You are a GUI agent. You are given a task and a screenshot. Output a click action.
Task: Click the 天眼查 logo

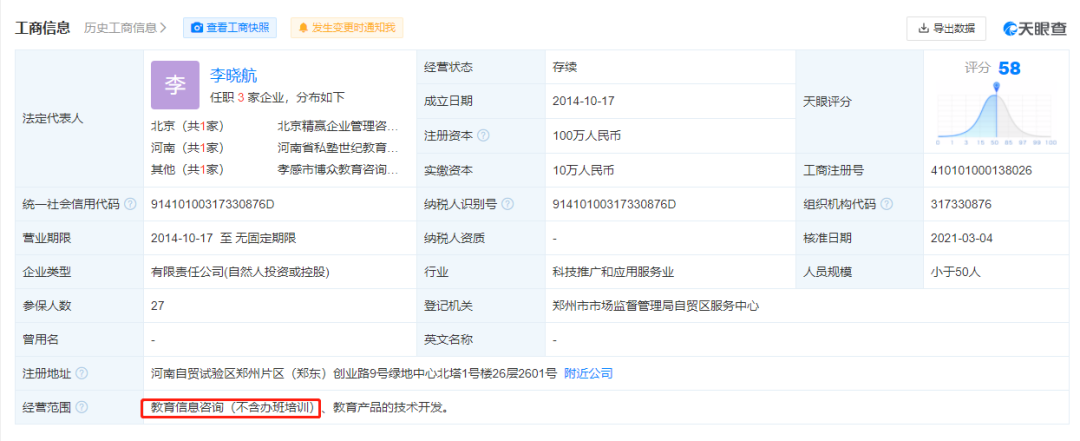pyautogui.click(x=1034, y=28)
